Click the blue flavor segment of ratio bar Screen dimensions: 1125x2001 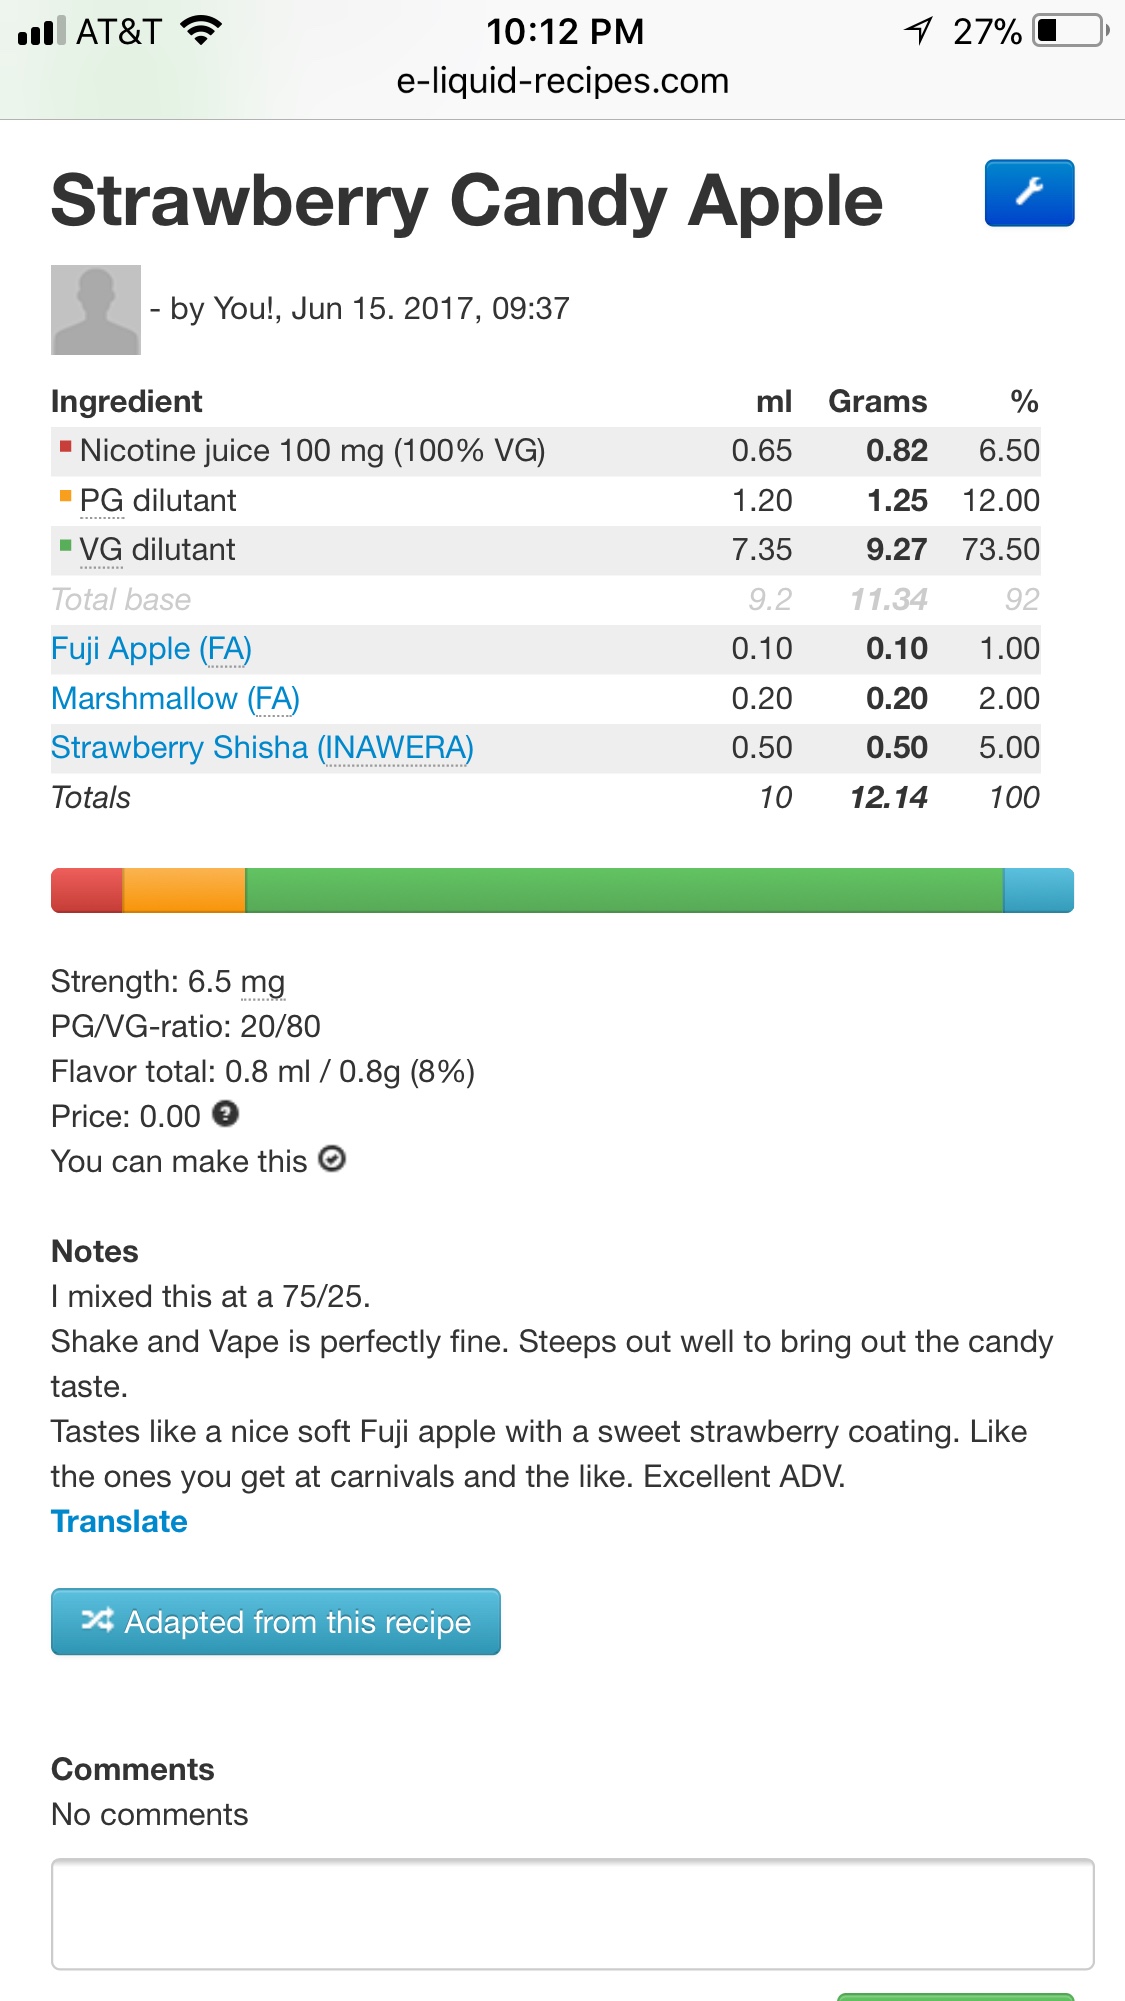[1038, 890]
